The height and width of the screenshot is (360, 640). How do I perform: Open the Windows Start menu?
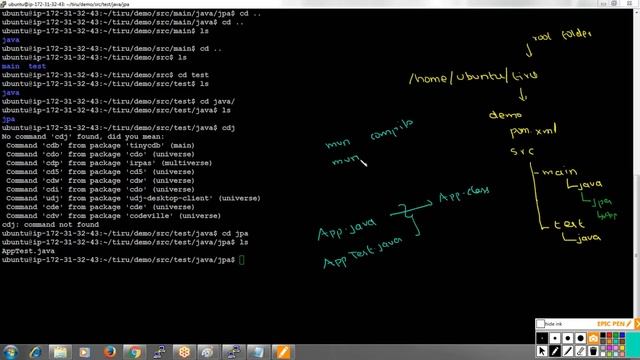click(10, 352)
